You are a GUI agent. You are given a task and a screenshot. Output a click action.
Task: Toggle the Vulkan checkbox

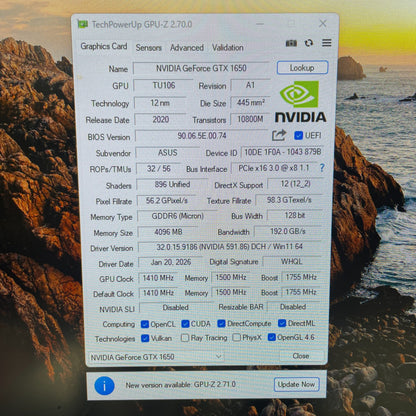[x=145, y=338]
